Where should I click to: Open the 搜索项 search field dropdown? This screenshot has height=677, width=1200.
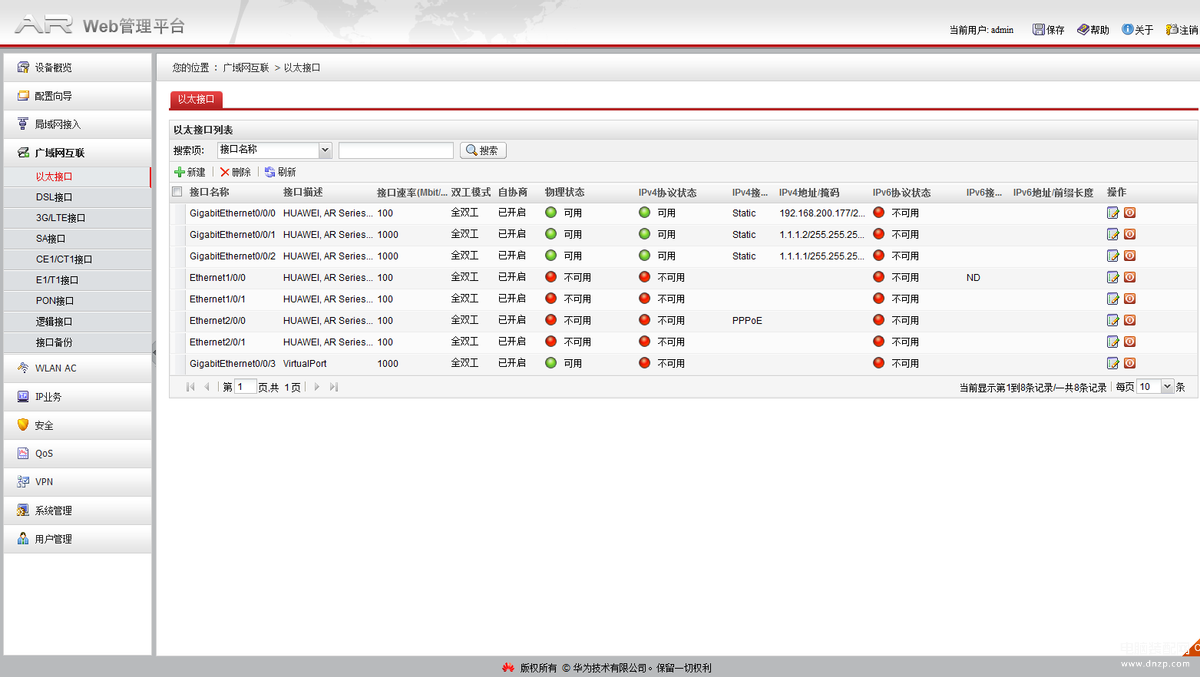pyautogui.click(x=325, y=150)
